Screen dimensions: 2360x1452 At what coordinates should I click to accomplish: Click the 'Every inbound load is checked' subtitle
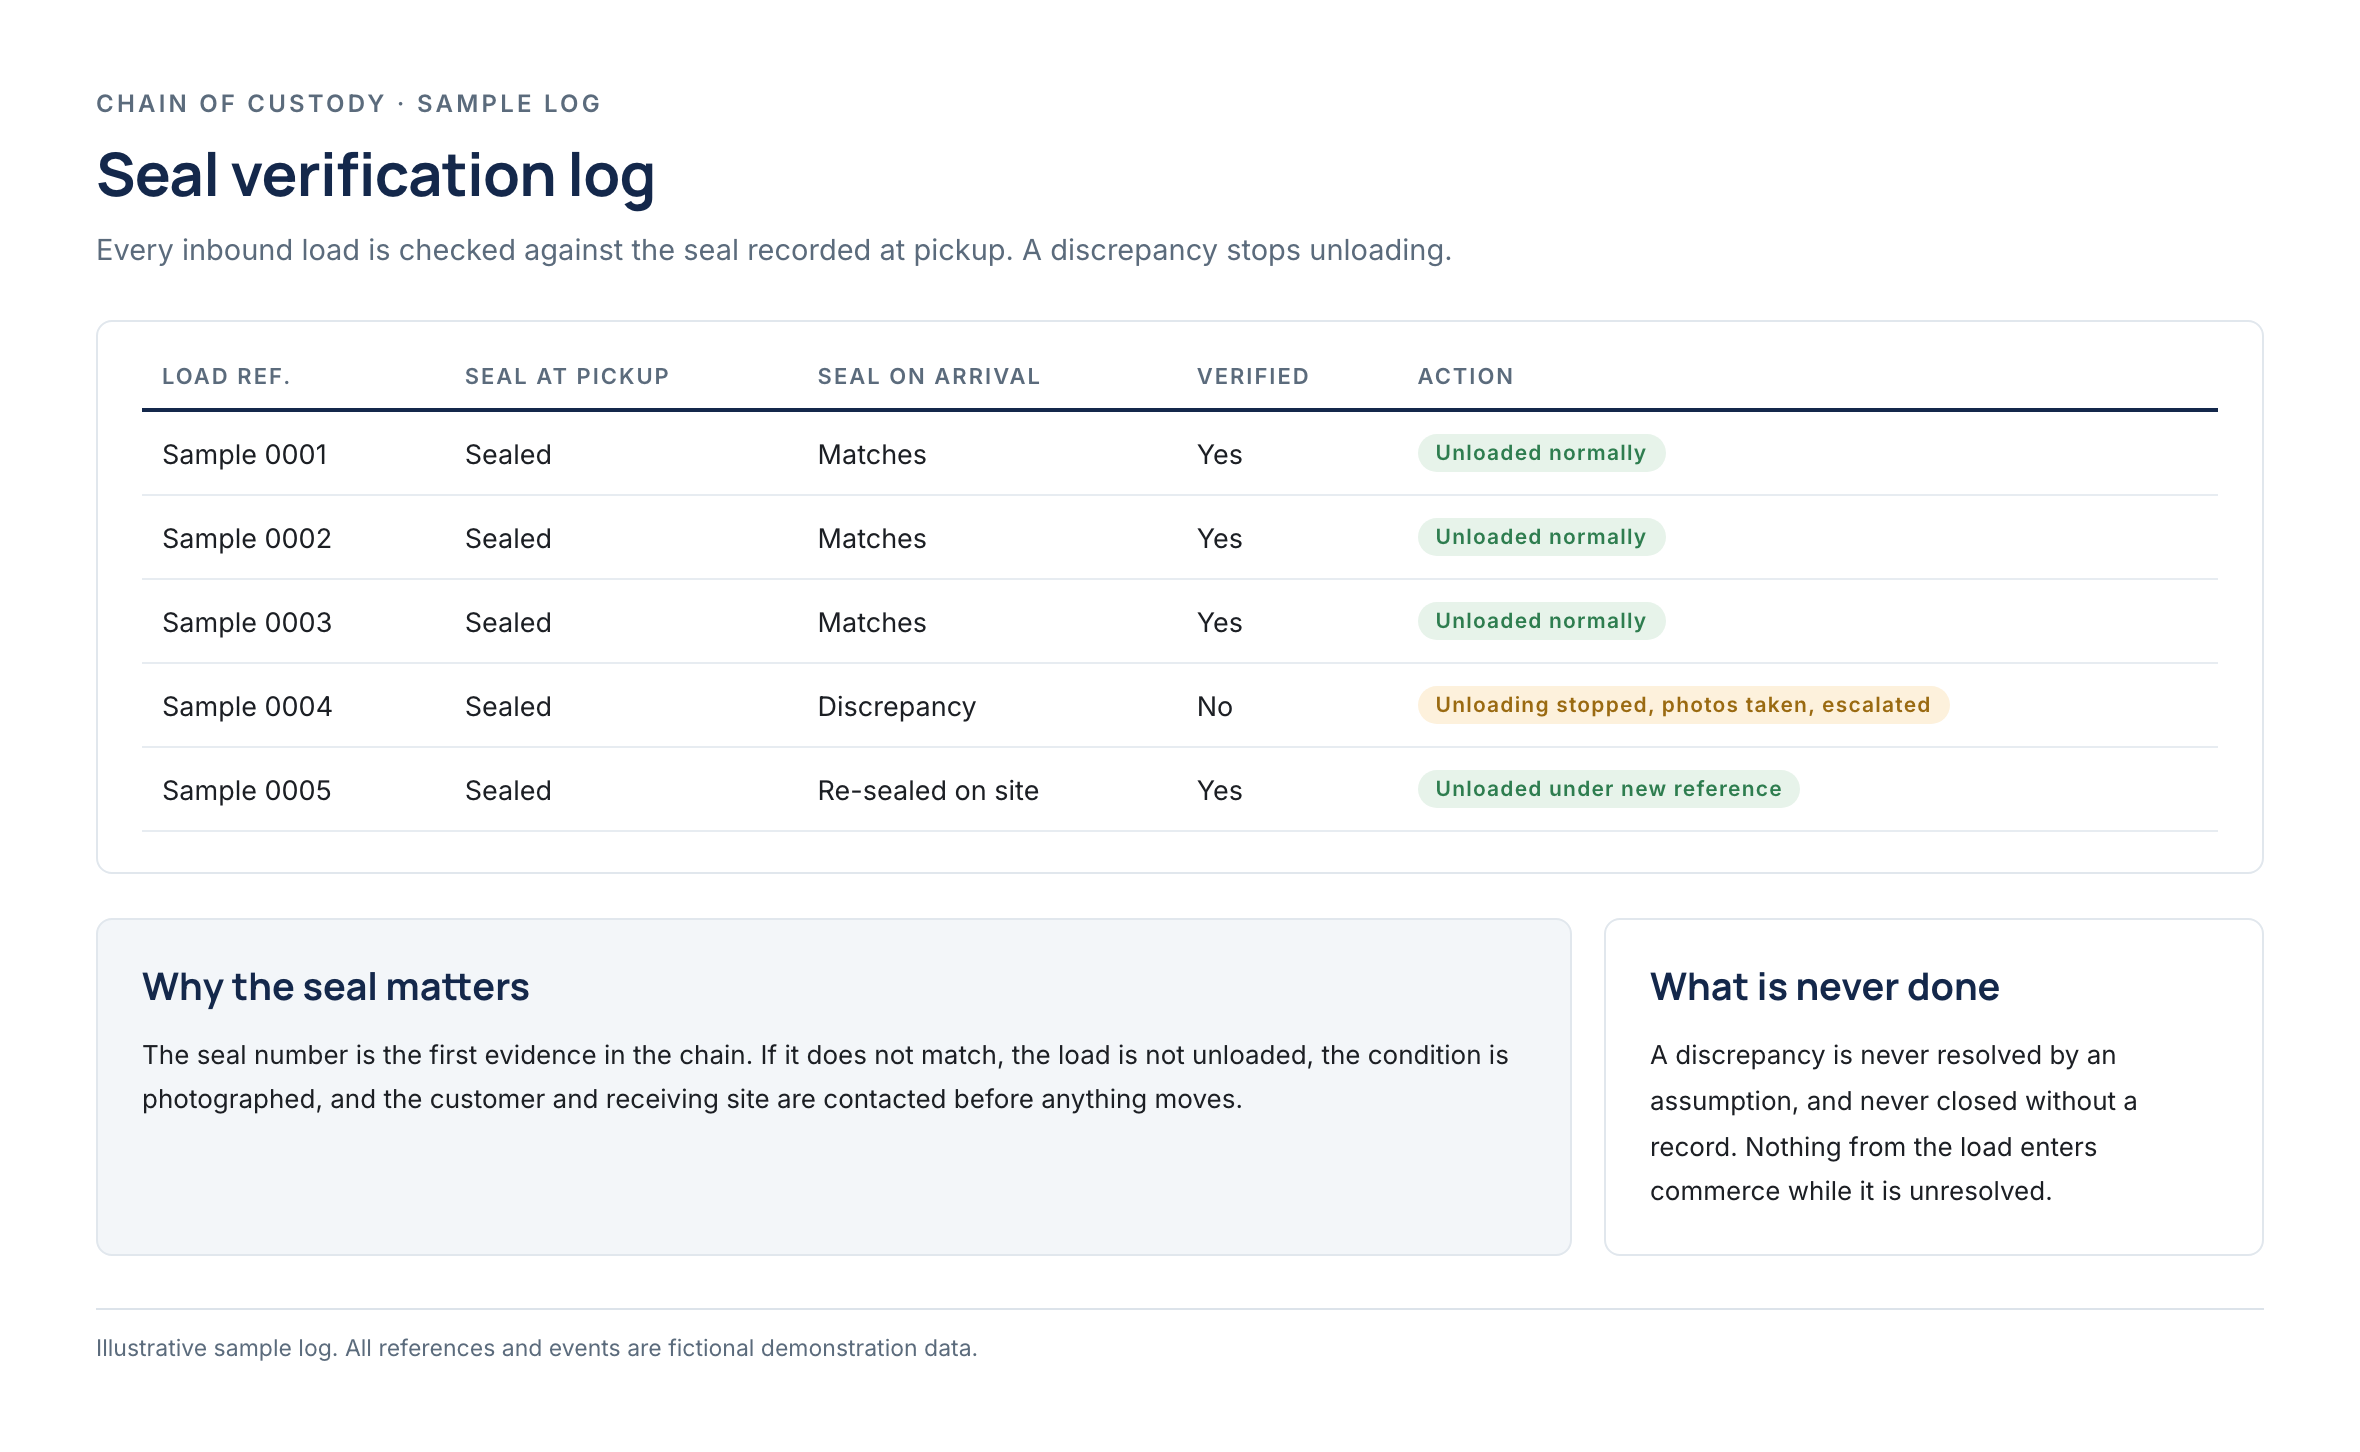(773, 250)
